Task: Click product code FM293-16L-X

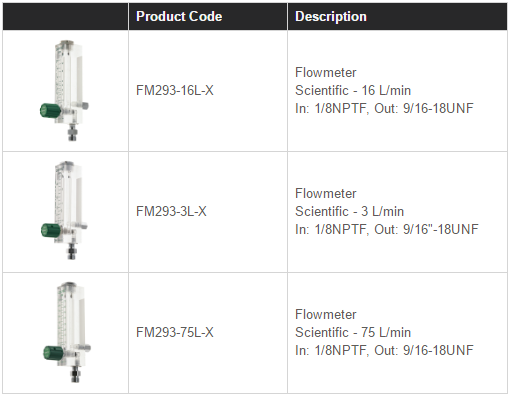Action: (x=175, y=90)
